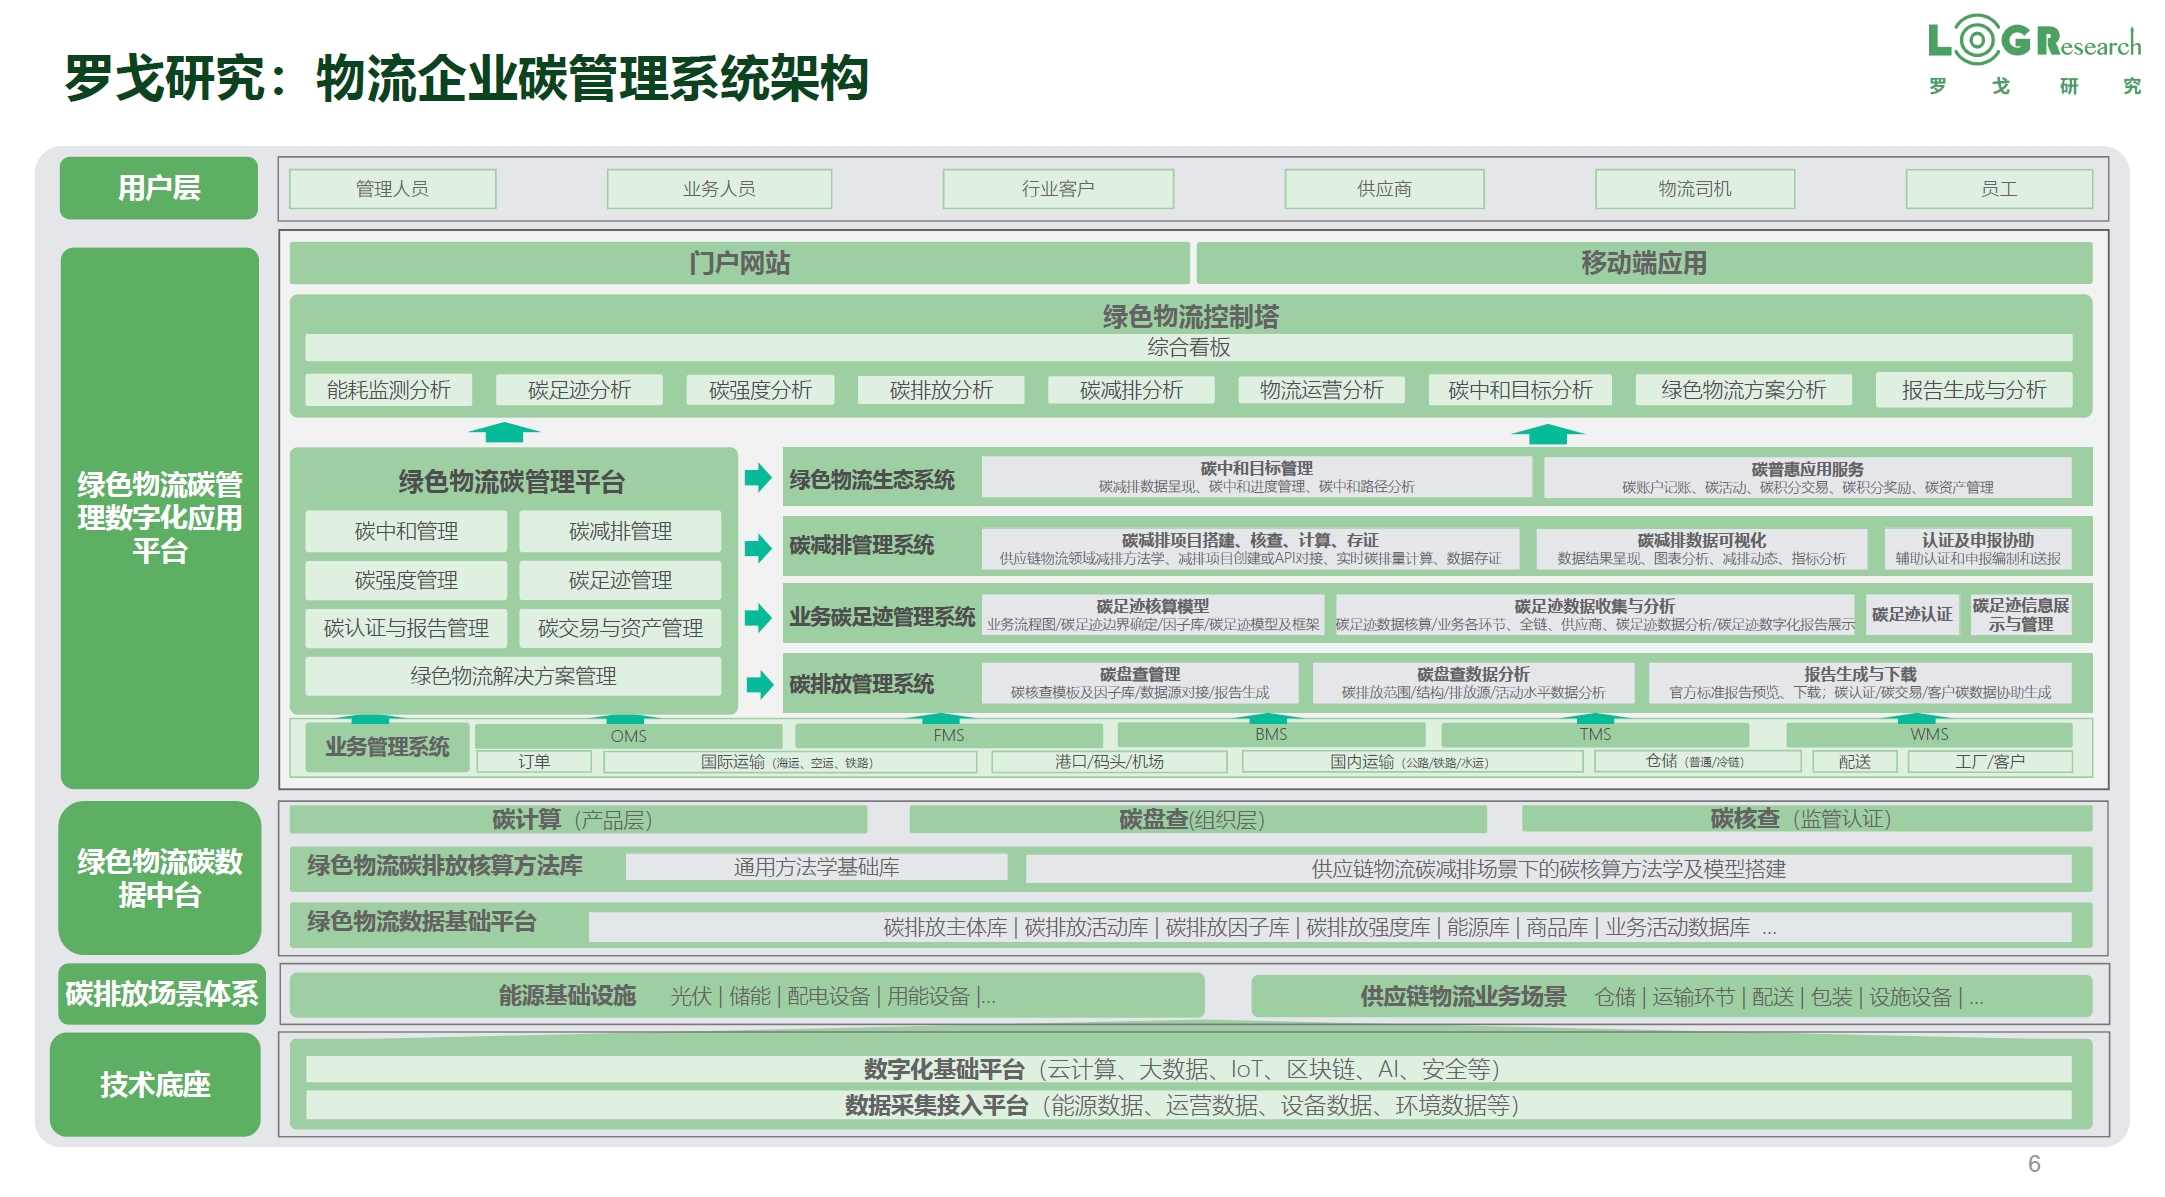Click the FMS bar
The height and width of the screenshot is (1197, 2165).
point(948,736)
